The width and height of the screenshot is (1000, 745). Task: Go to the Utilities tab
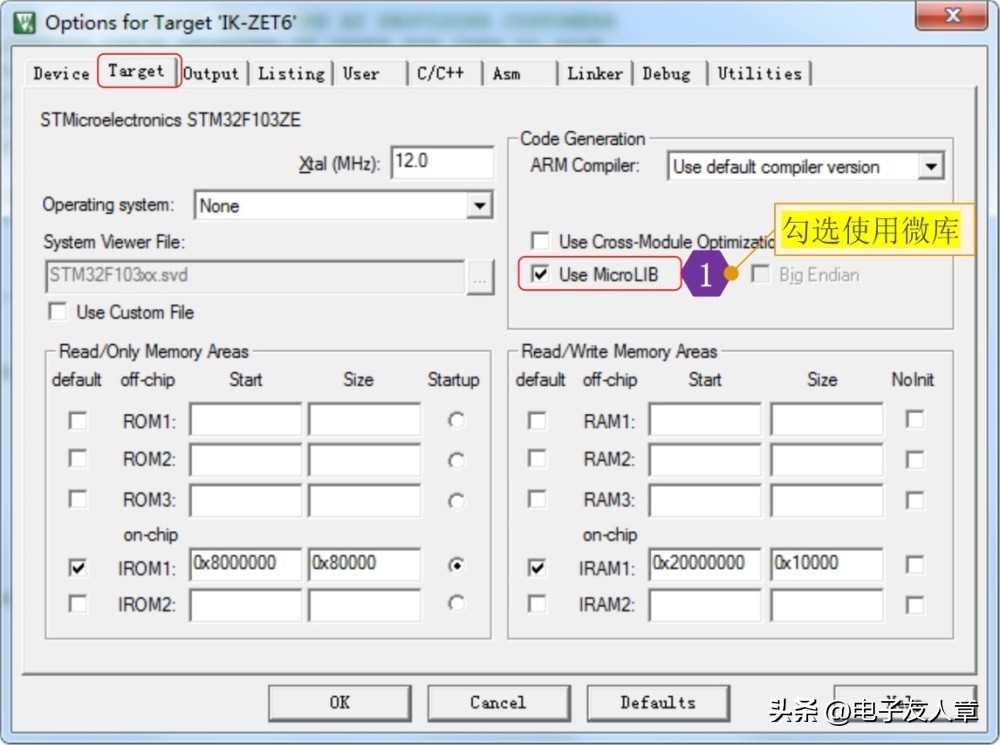(759, 73)
